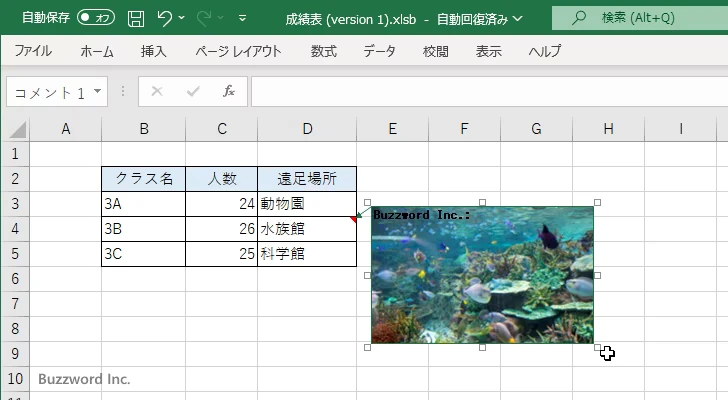
Task: Select column I header
Action: [x=681, y=129]
